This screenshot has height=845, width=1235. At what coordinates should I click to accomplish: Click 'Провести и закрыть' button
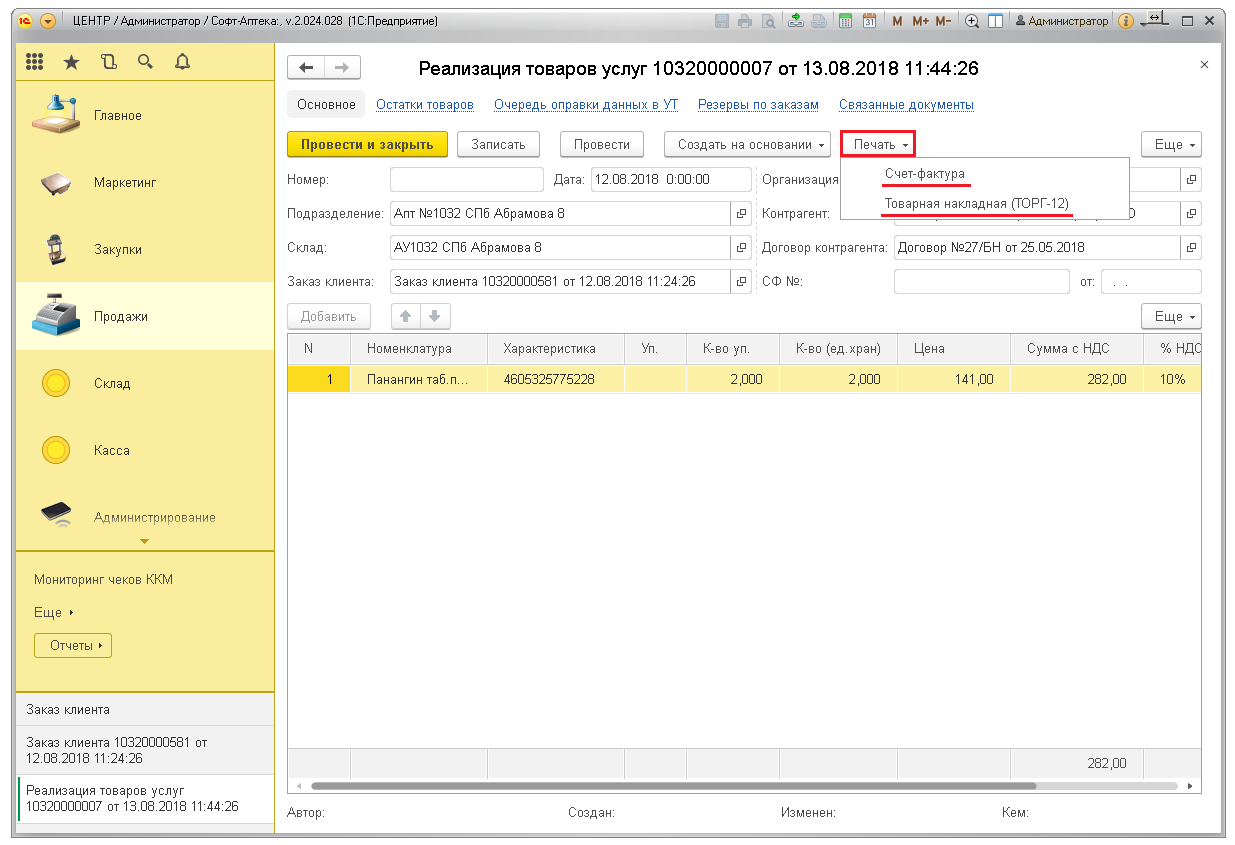click(367, 144)
